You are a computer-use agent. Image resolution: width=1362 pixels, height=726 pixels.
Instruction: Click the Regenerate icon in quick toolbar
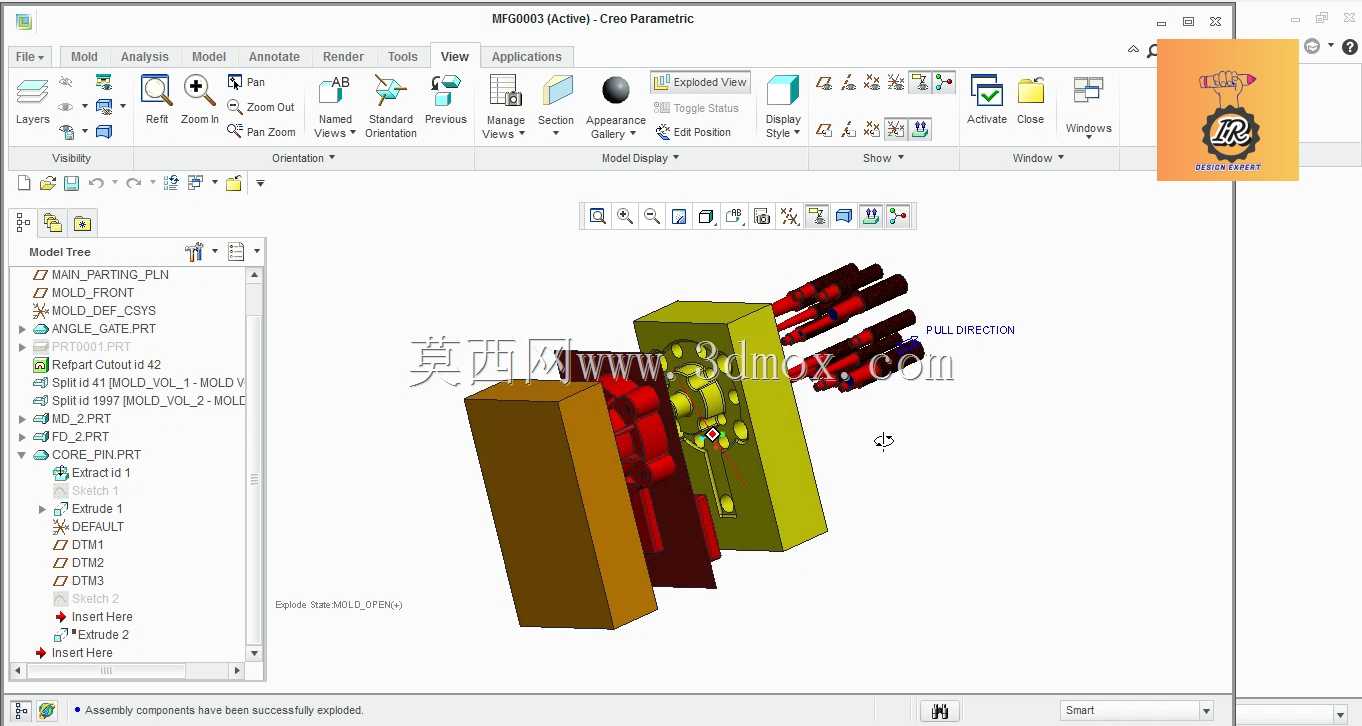(x=171, y=183)
